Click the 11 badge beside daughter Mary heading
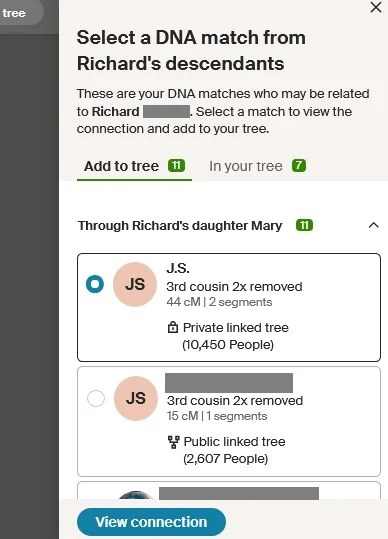The width and height of the screenshot is (388, 539). 304,225
